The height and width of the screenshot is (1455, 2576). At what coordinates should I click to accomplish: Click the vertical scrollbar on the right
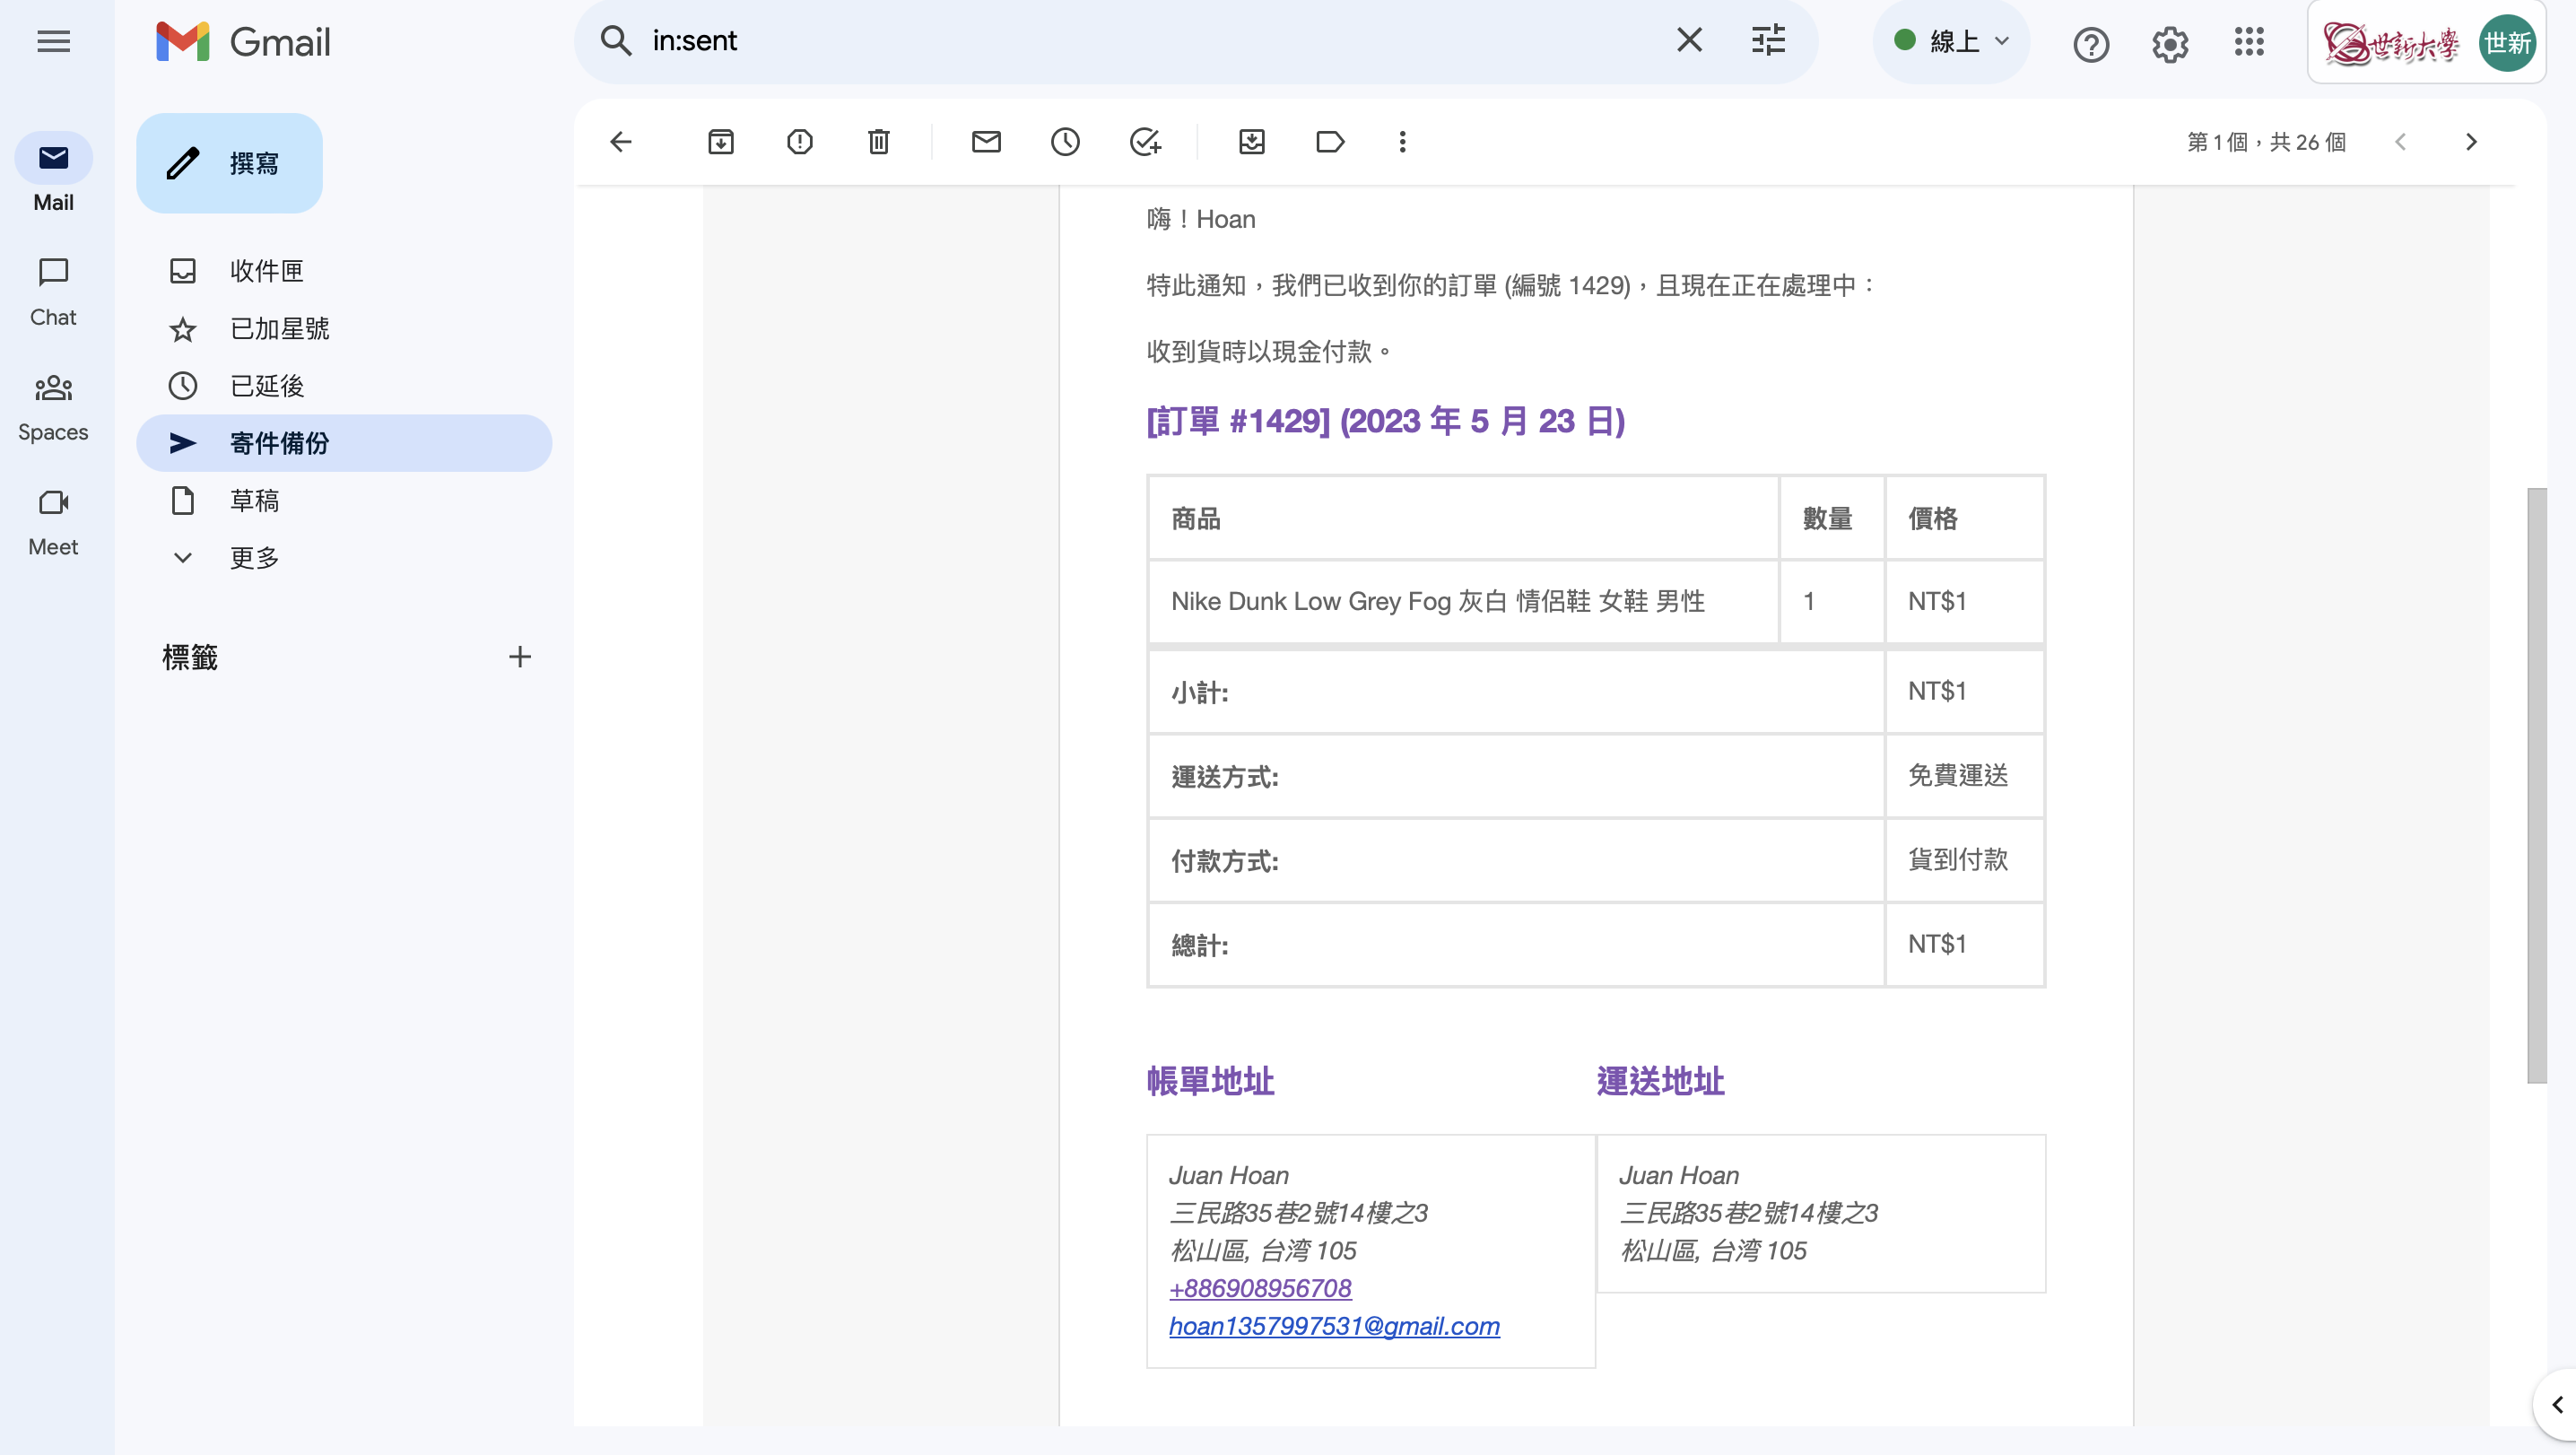point(2536,784)
